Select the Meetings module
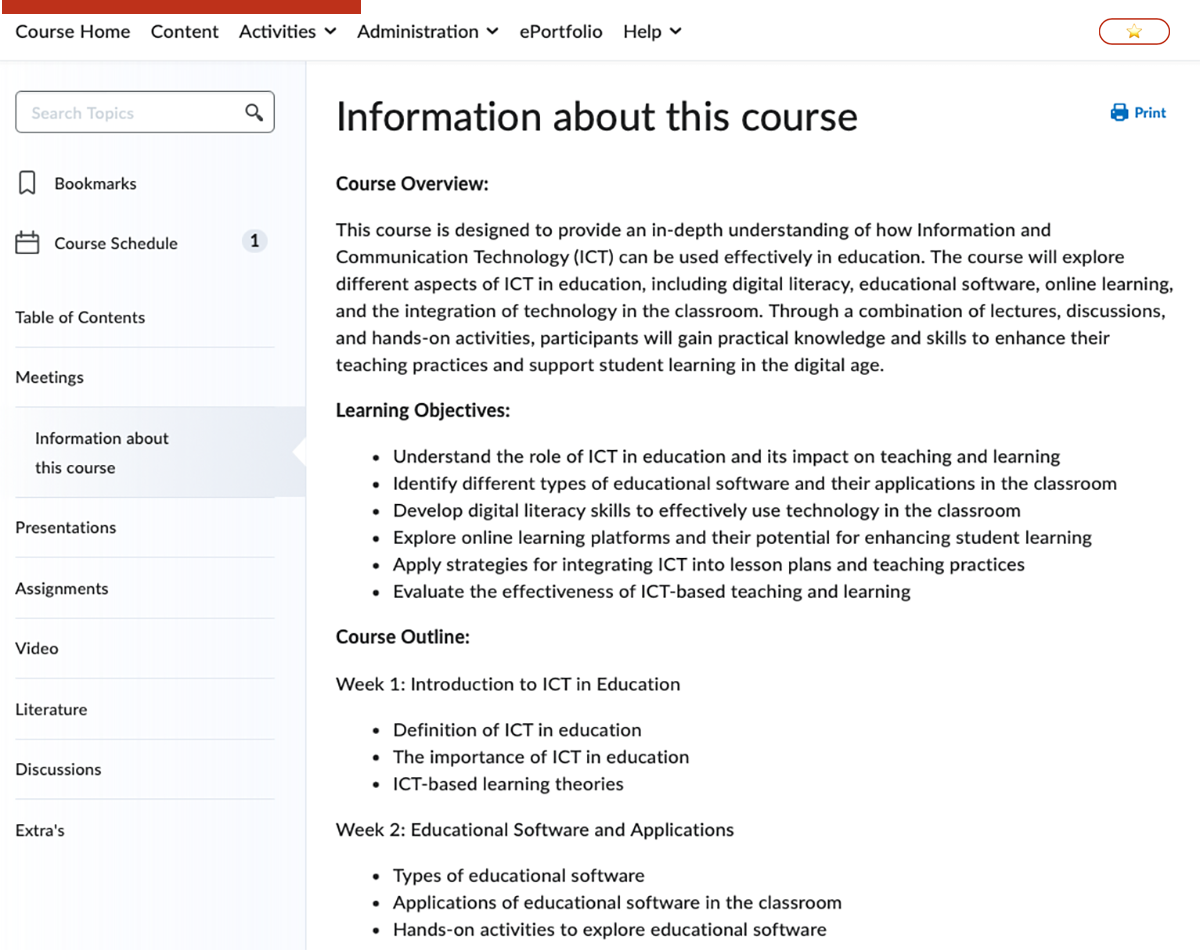1200x950 pixels. click(x=50, y=377)
